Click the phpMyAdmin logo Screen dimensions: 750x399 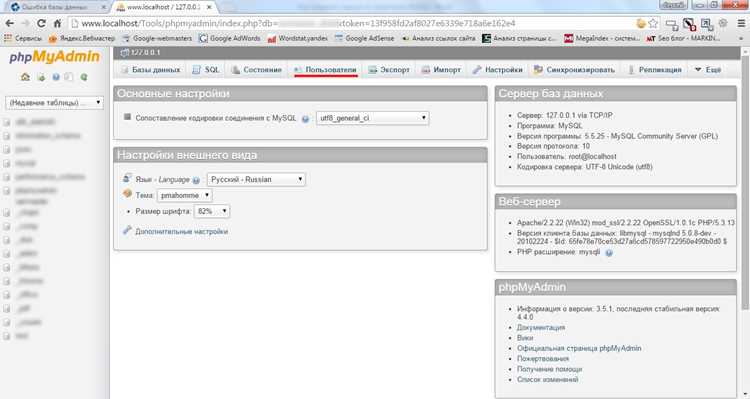click(55, 57)
